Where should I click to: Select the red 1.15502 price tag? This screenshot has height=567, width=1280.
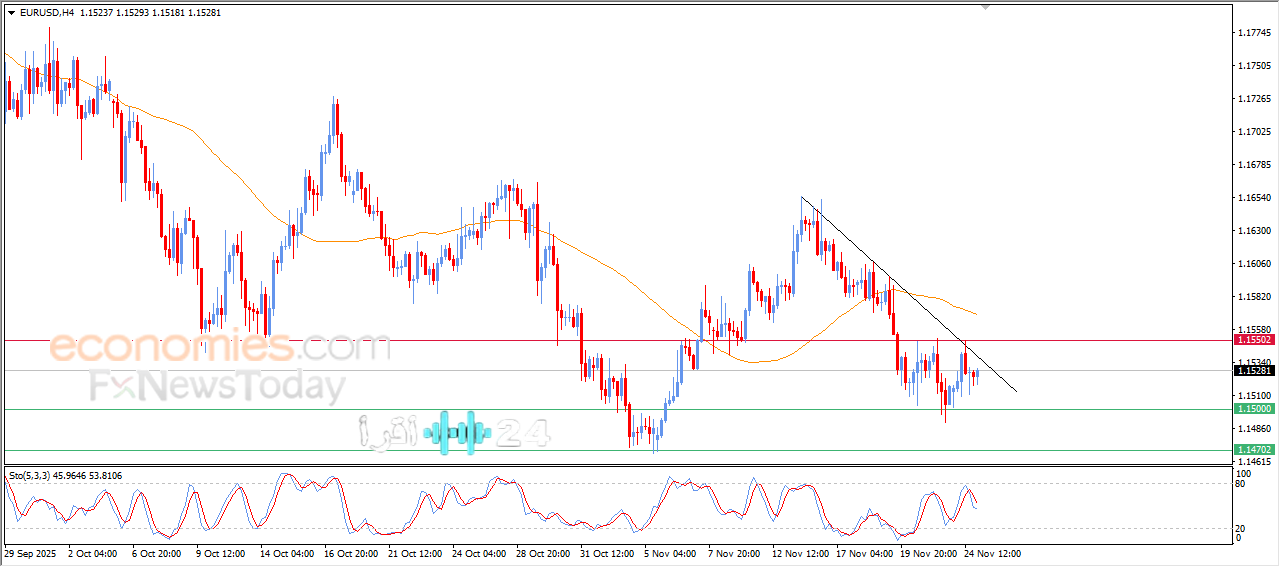(1254, 340)
